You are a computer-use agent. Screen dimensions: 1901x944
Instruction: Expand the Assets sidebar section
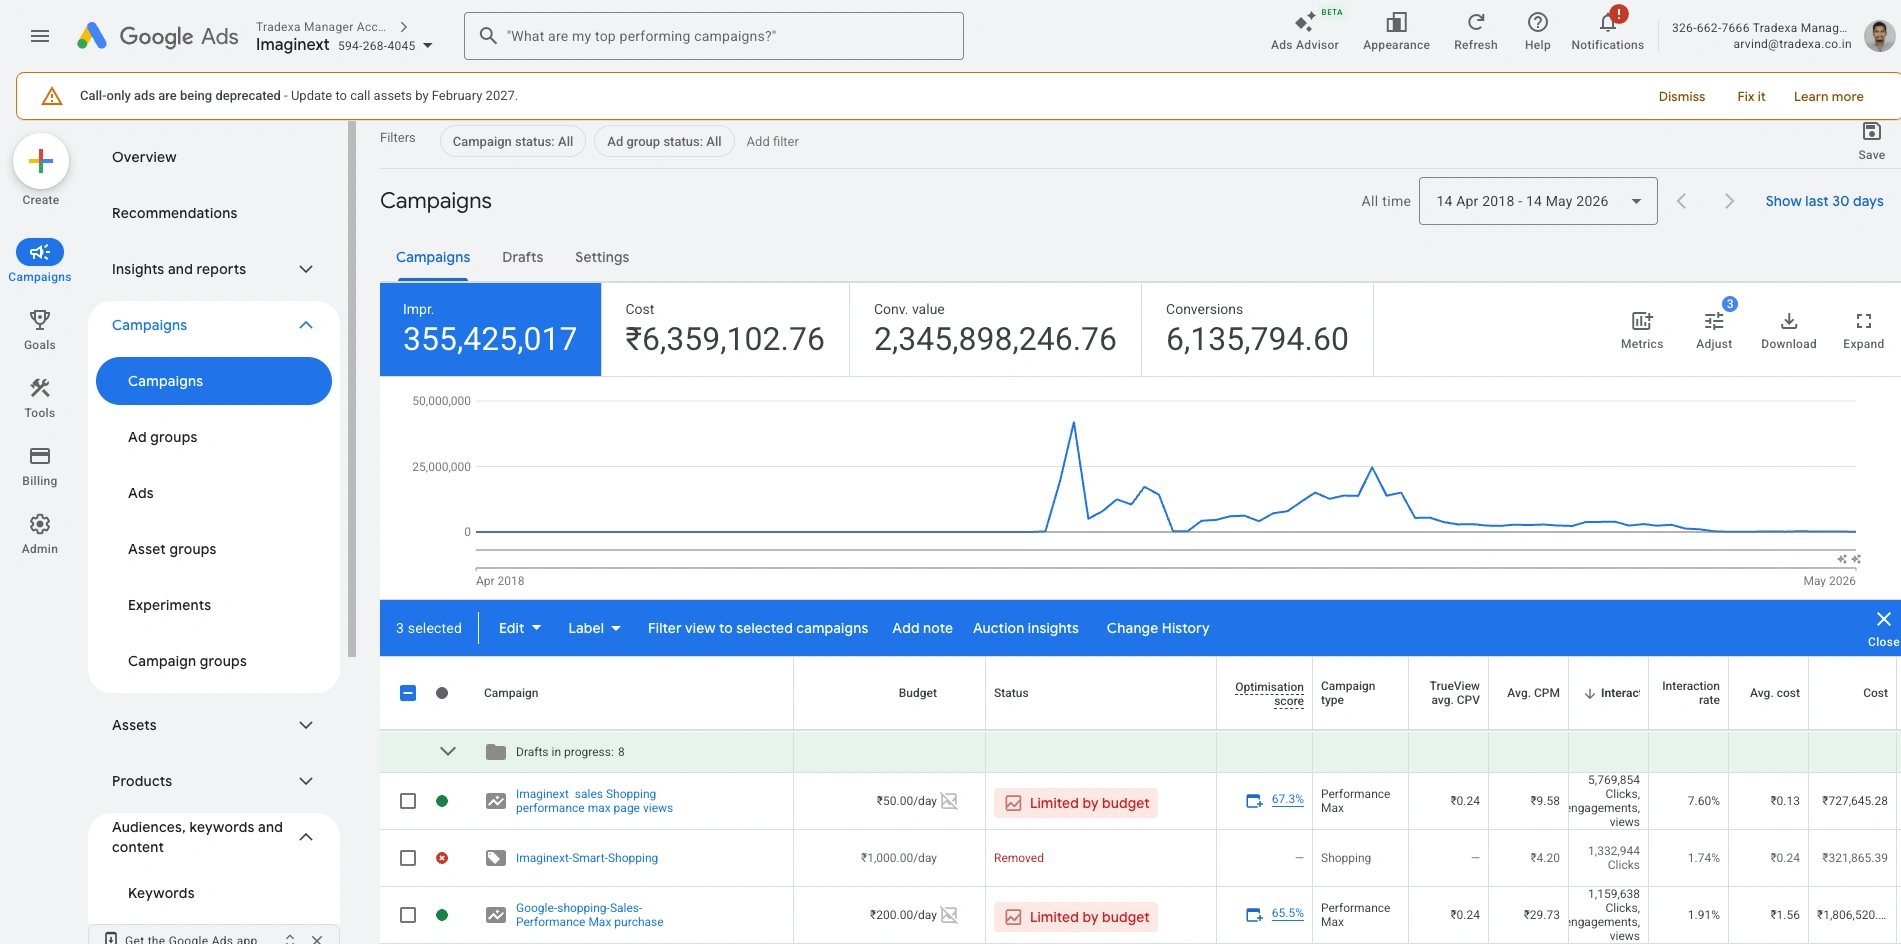[x=306, y=725]
